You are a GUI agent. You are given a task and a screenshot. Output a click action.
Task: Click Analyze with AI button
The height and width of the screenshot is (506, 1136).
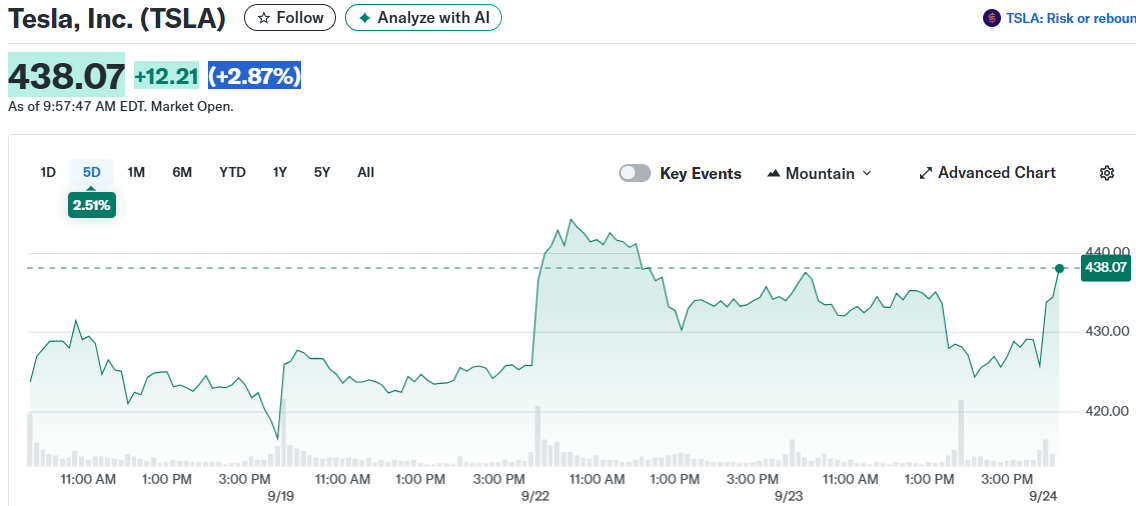pos(423,18)
